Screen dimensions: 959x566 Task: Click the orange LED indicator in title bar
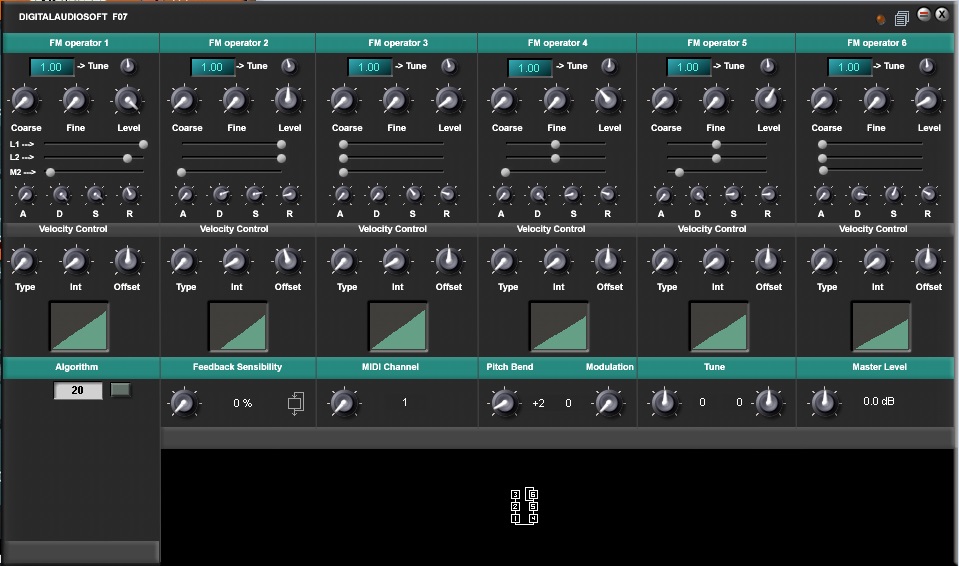[x=881, y=18]
